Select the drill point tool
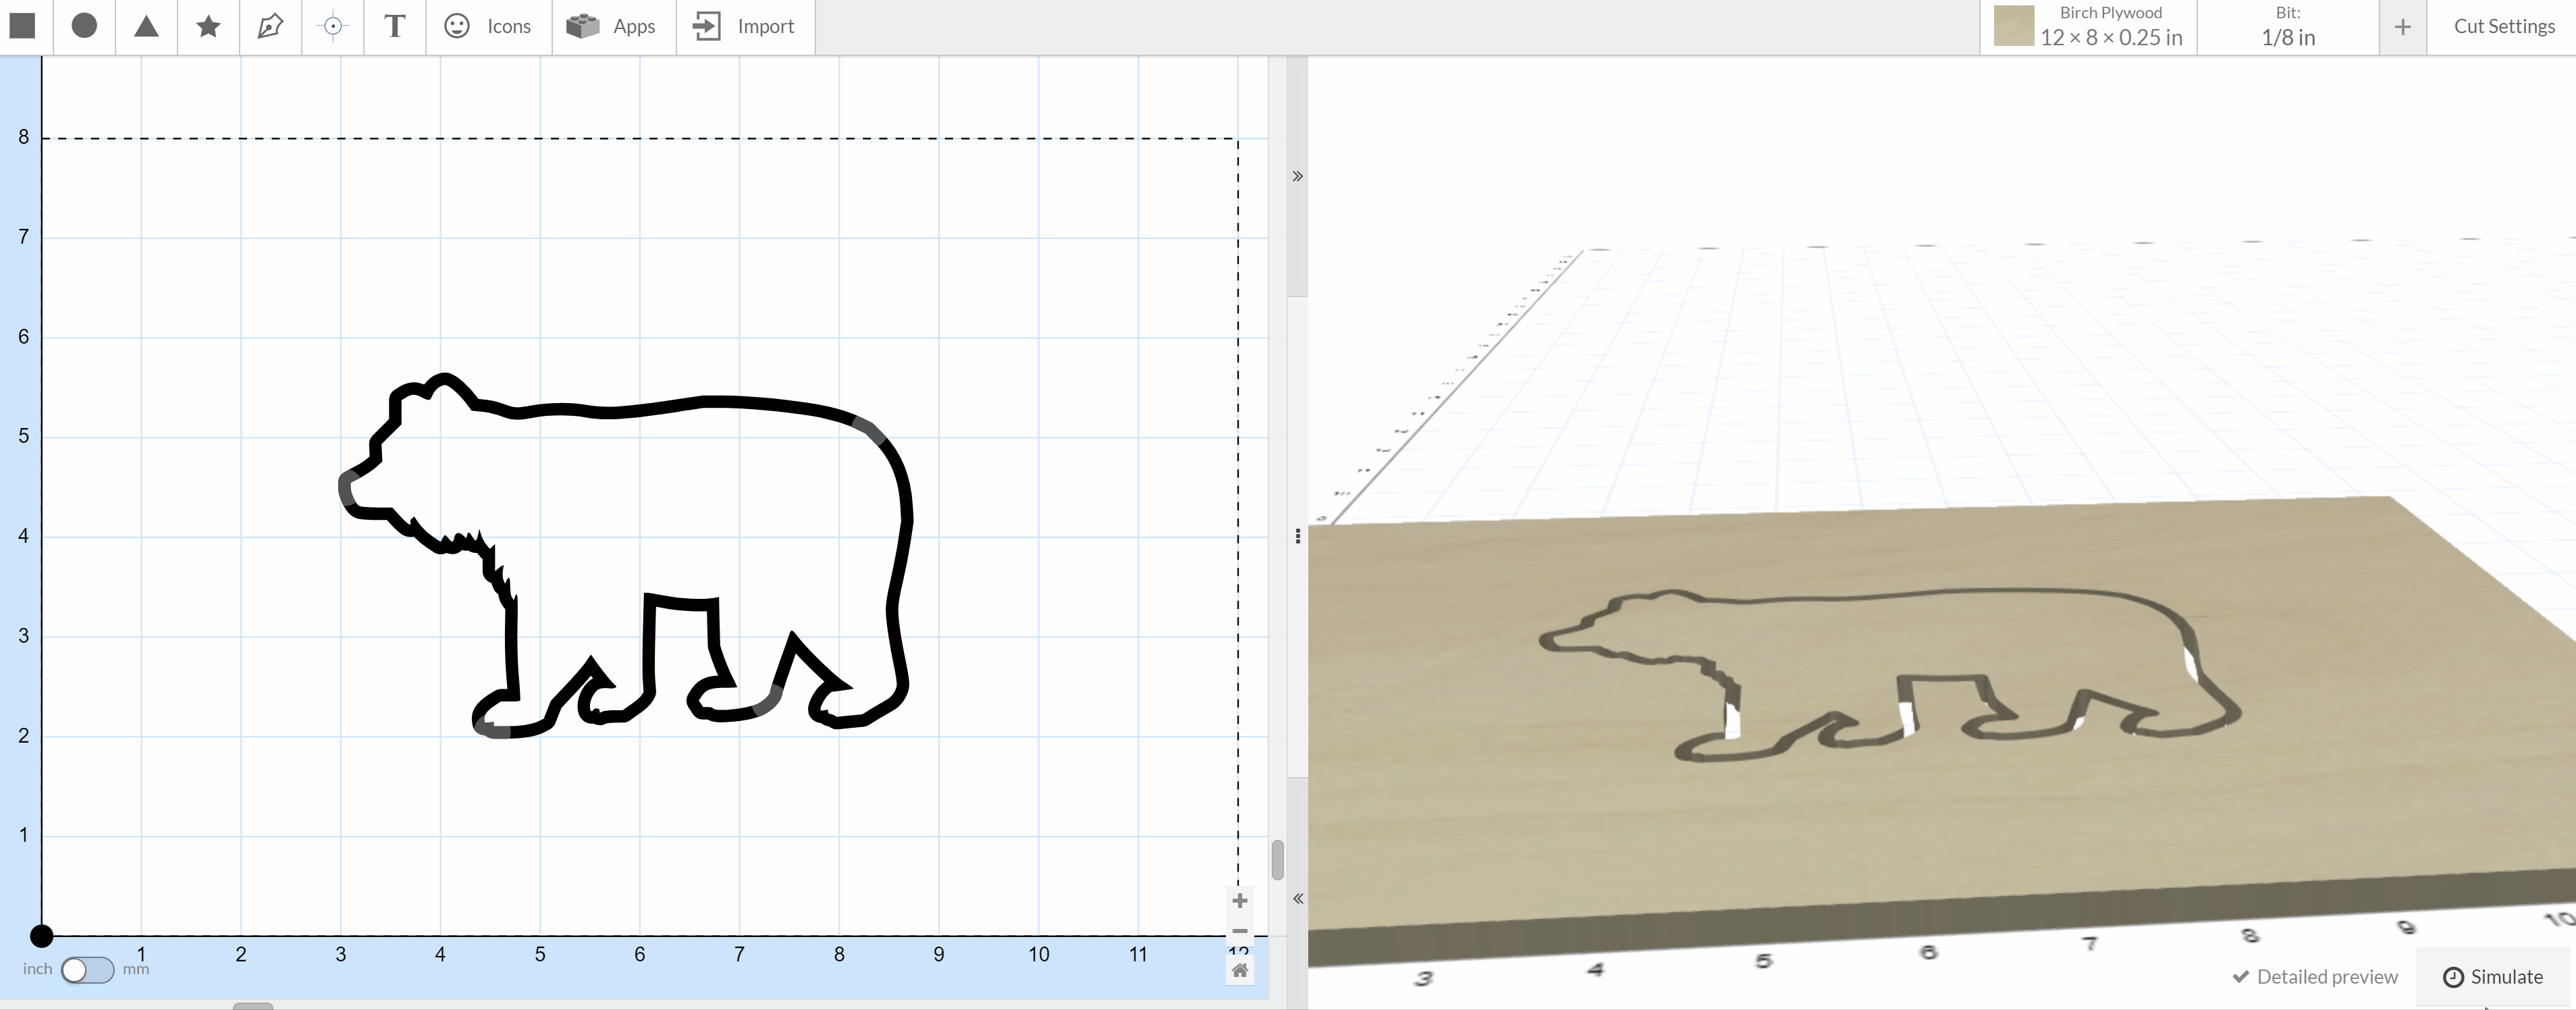The image size is (2576, 1010). point(333,26)
